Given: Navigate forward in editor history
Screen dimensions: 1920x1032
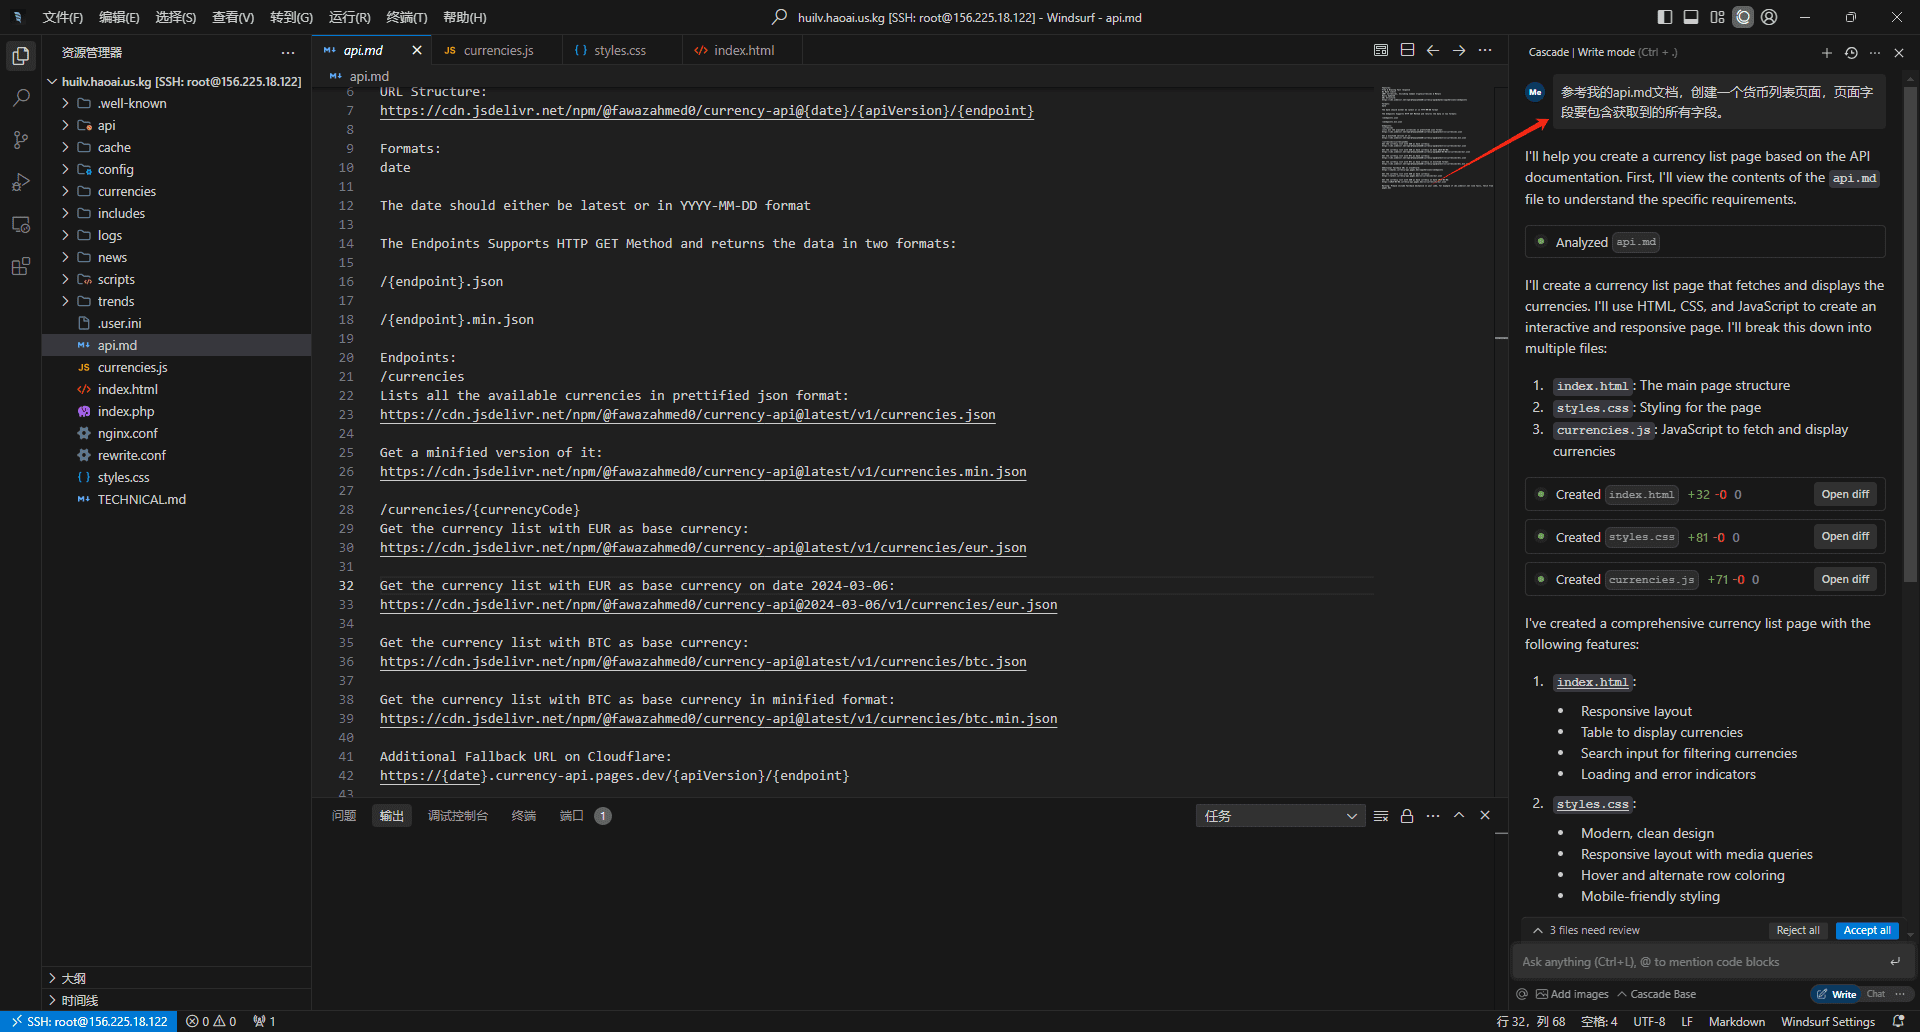Looking at the screenshot, I should coord(1459,50).
